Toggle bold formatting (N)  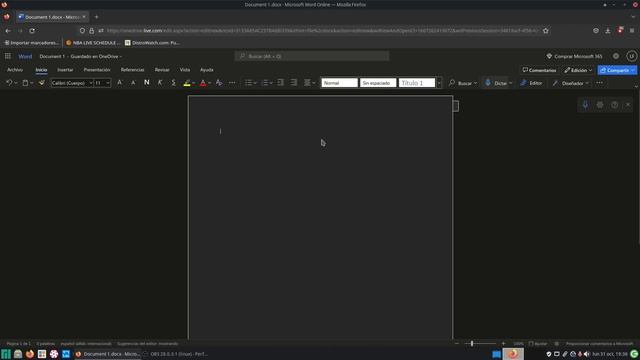pos(147,83)
